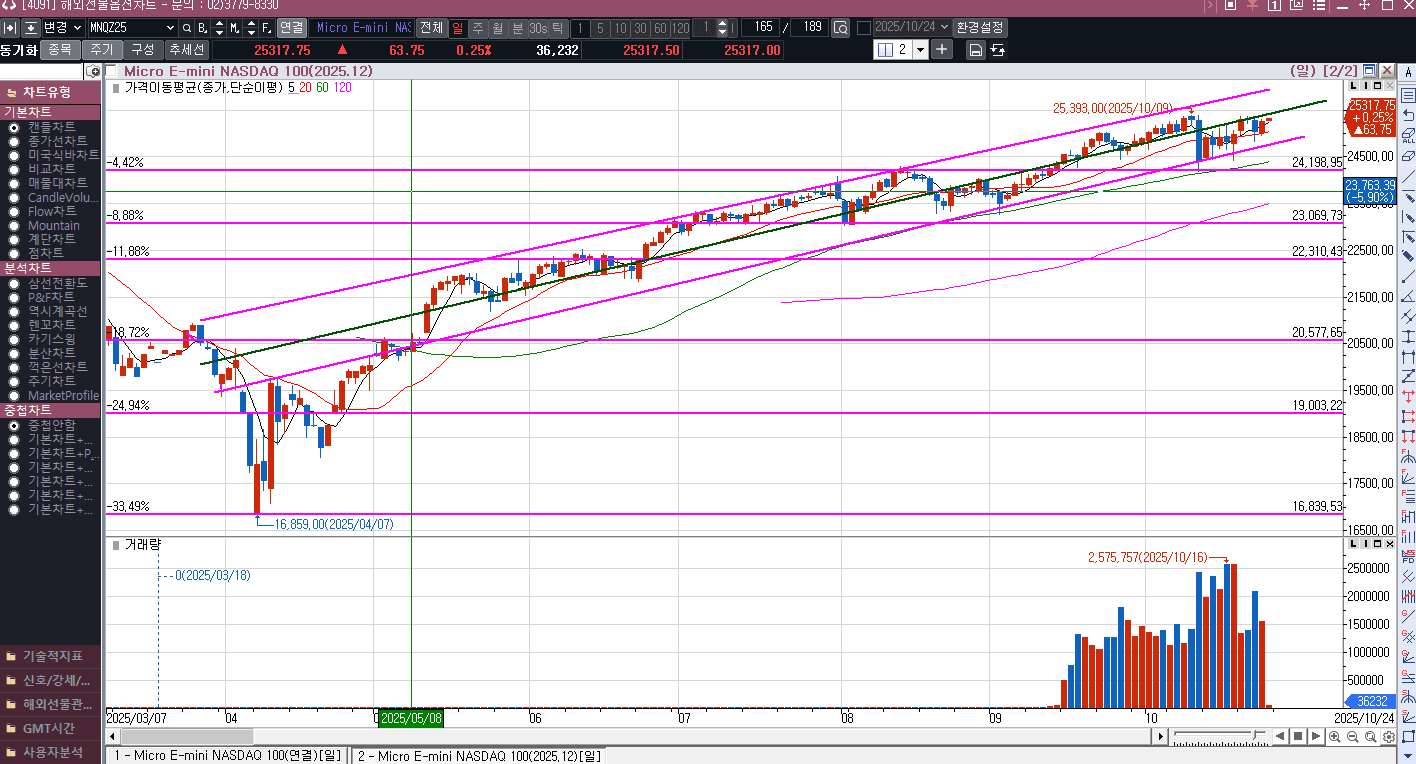Viewport: 1416px width, 764px height.
Task: Click the zoom in magnifier icon
Action: [1334, 737]
